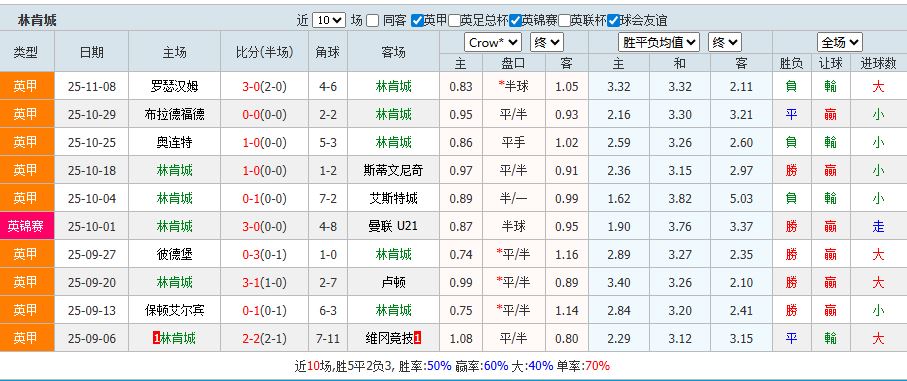Viewport: 907px width, 381px height.
Task: Toggle the 同客 checkbox
Action: 373,21
